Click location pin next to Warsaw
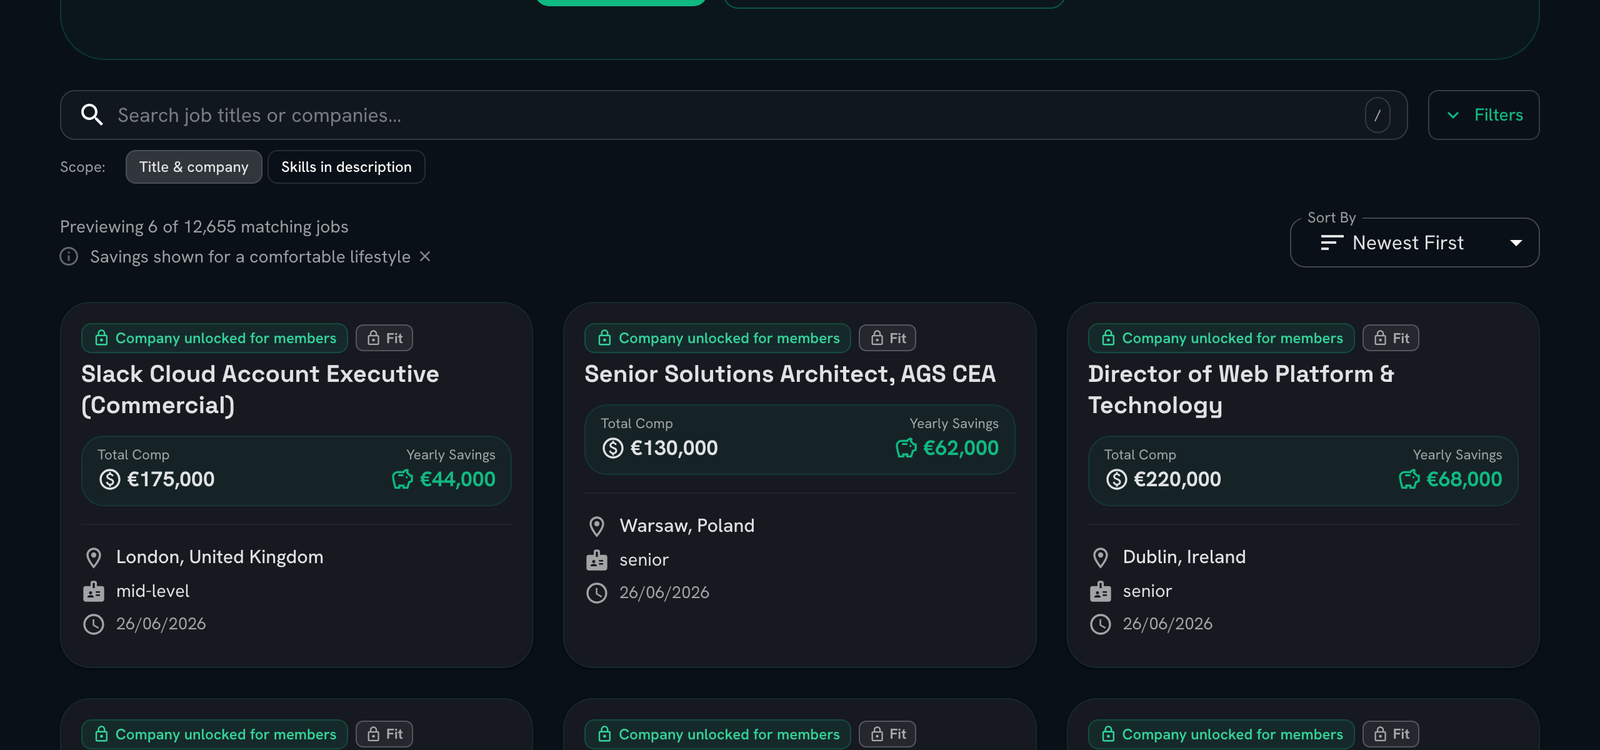The image size is (1600, 750). tap(597, 526)
